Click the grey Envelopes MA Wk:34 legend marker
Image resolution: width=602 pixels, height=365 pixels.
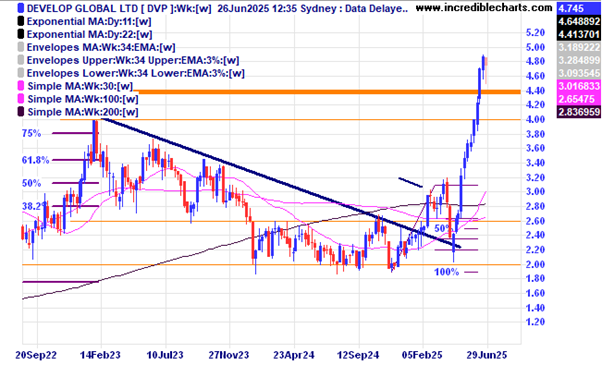click(21, 47)
